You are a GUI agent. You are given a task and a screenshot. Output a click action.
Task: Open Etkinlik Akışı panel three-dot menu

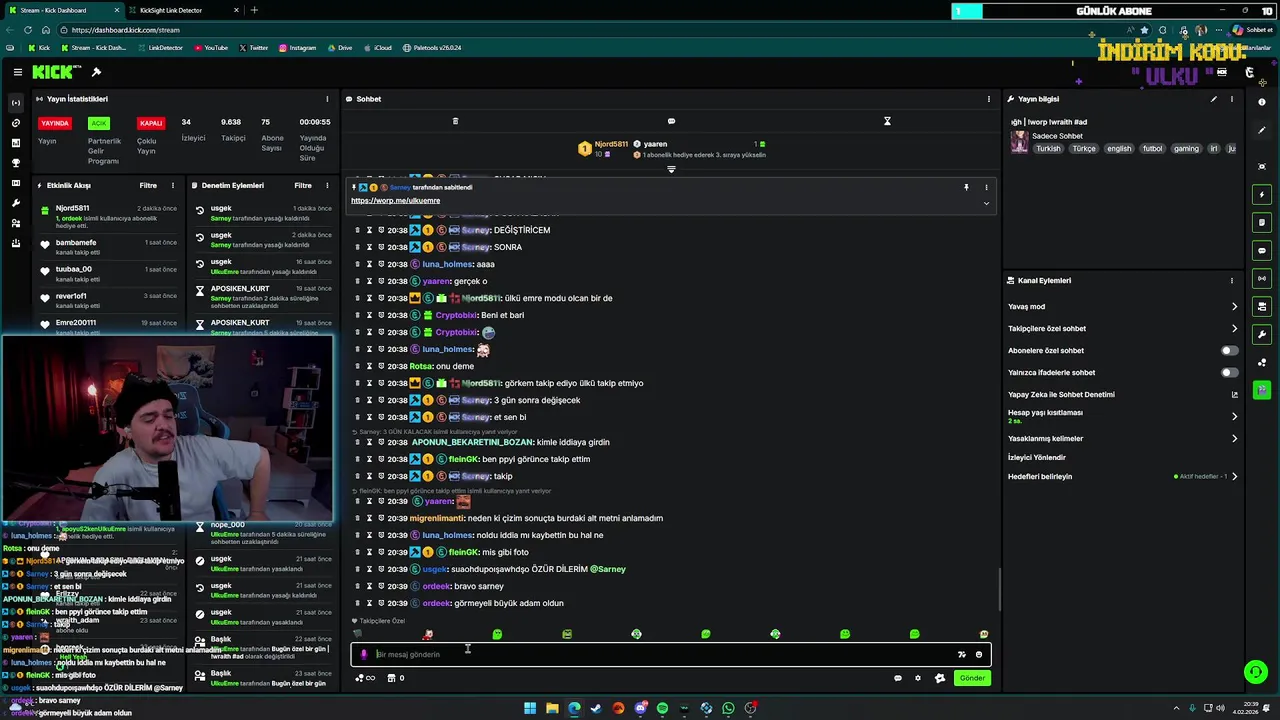(173, 185)
